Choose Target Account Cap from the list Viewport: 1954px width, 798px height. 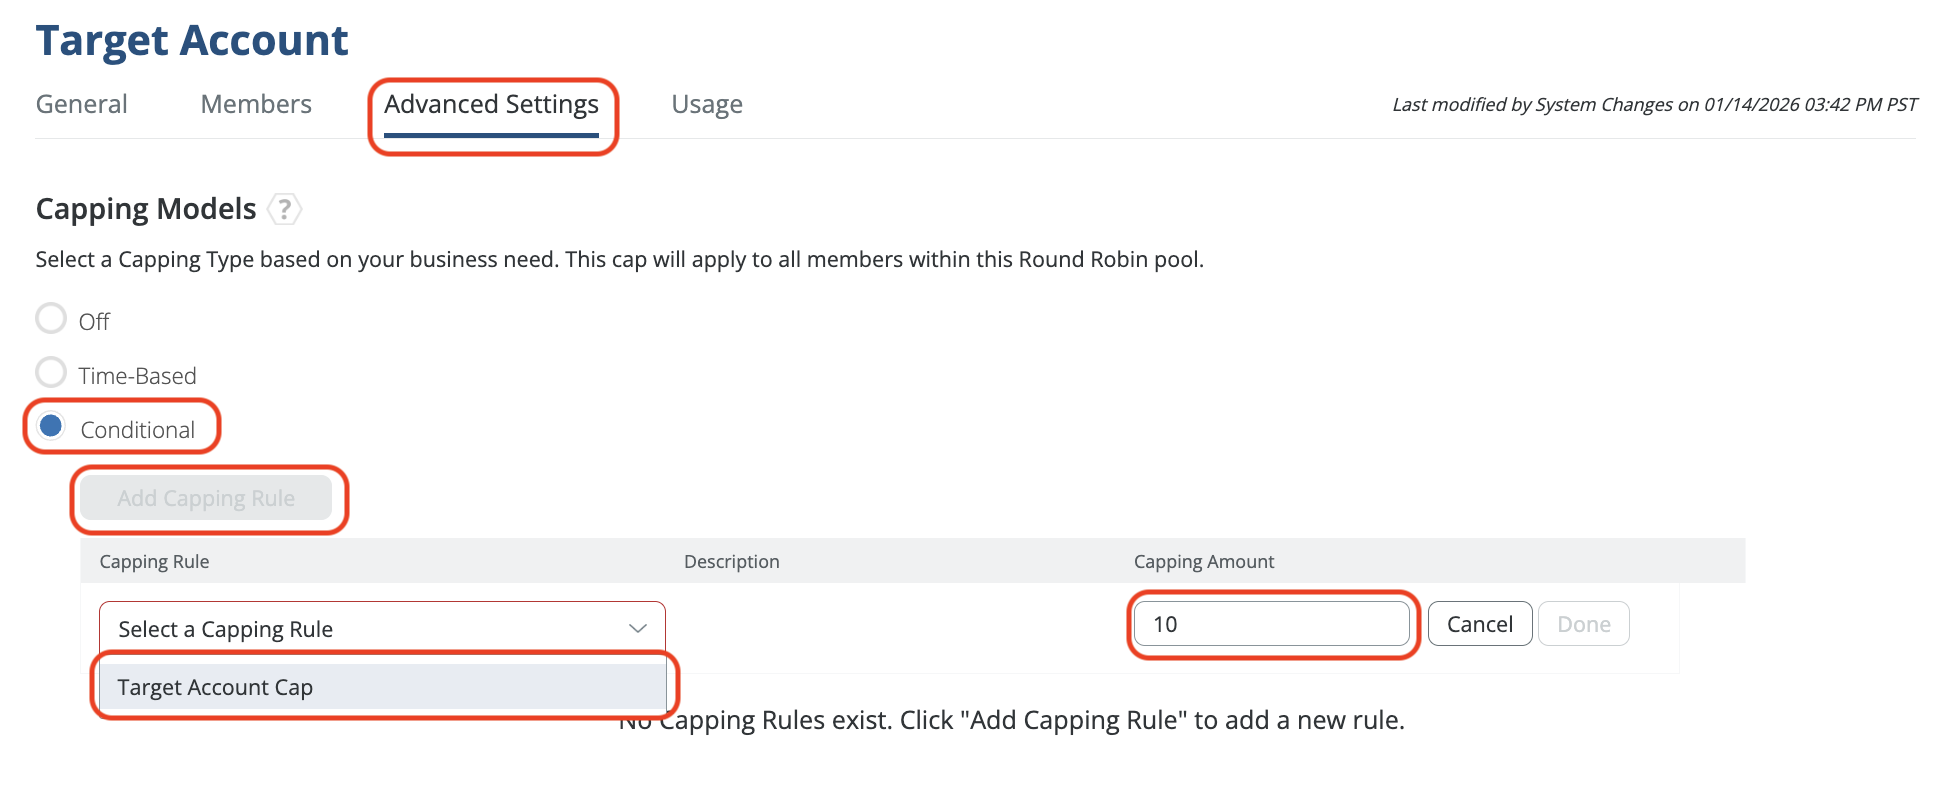[x=382, y=687]
